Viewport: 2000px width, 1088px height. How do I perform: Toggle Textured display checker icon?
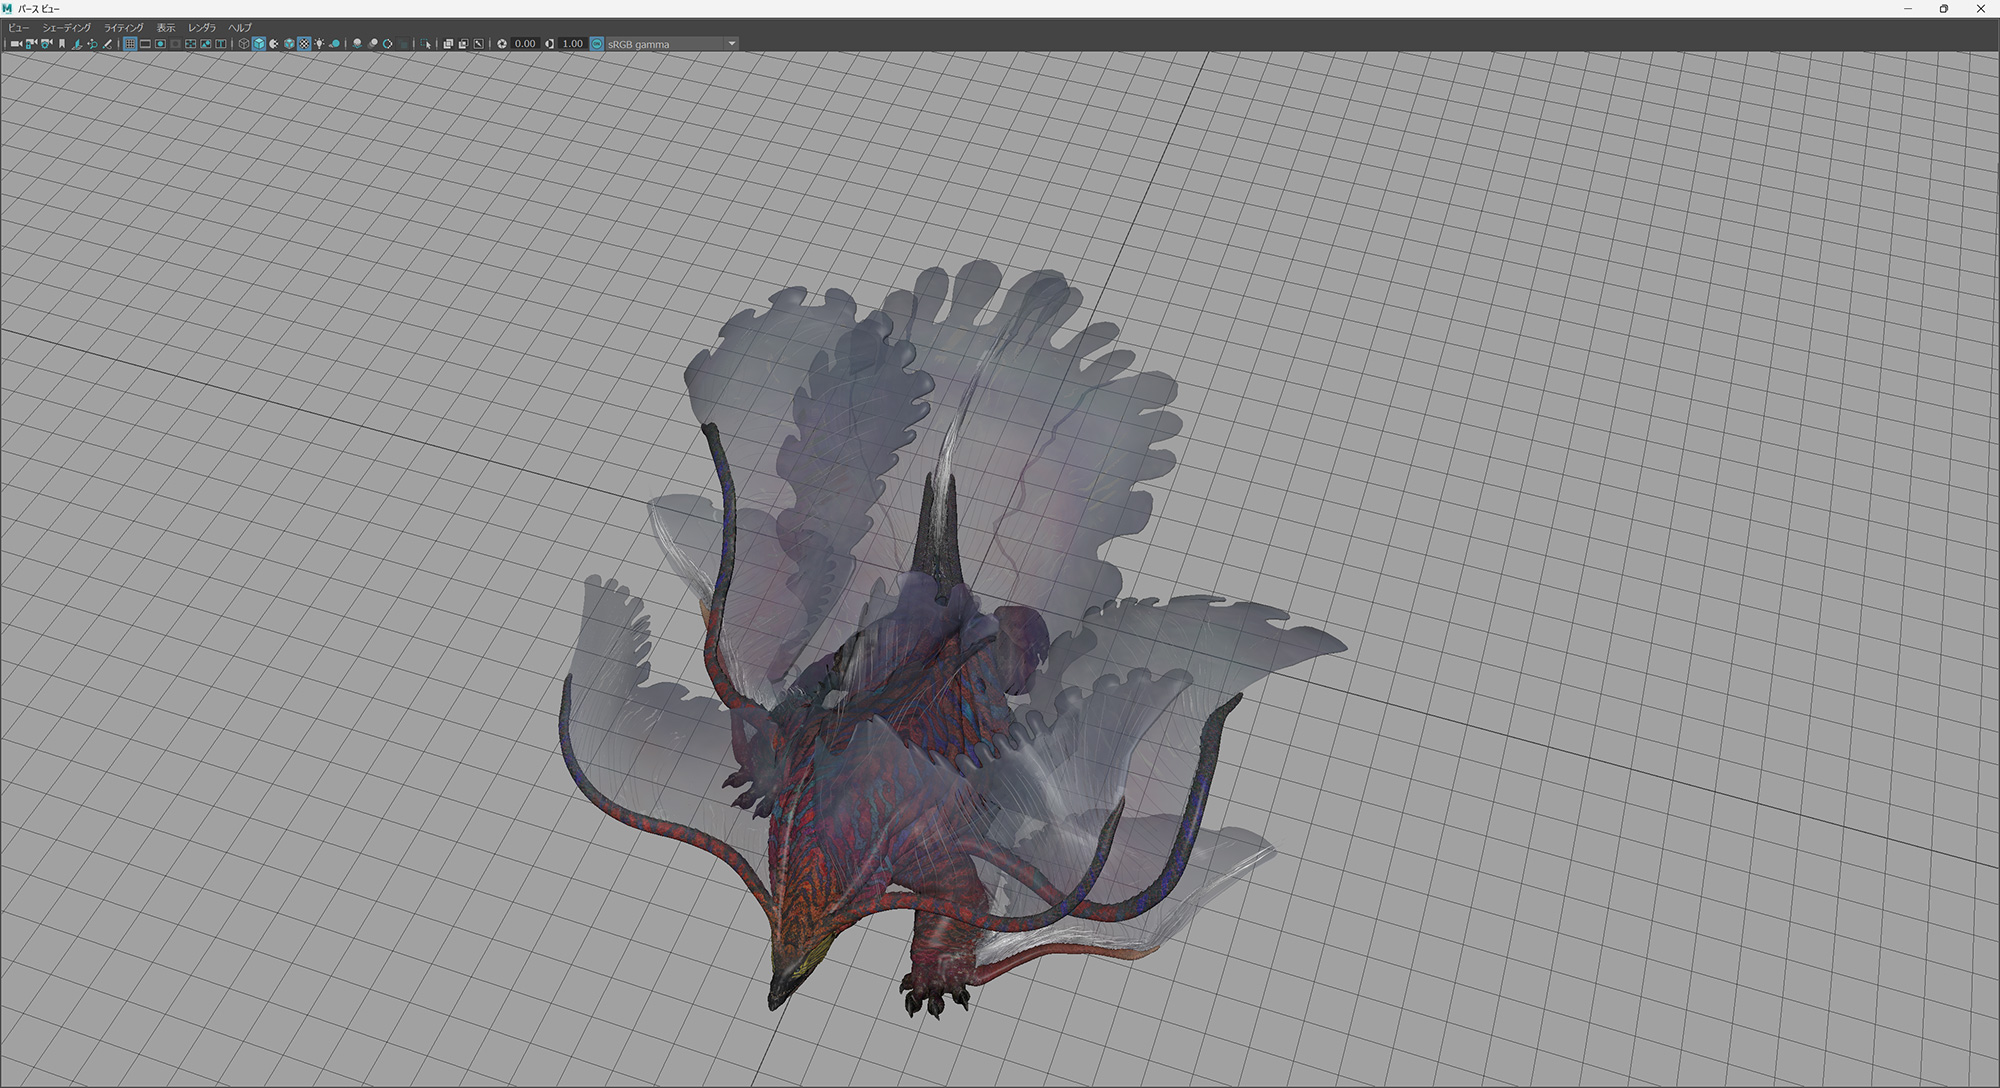pos(304,44)
